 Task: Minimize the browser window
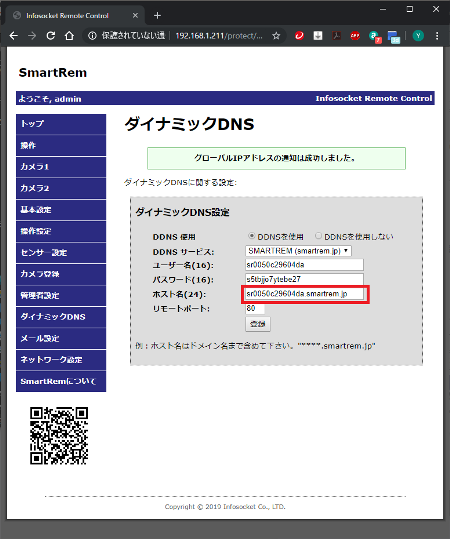383,9
